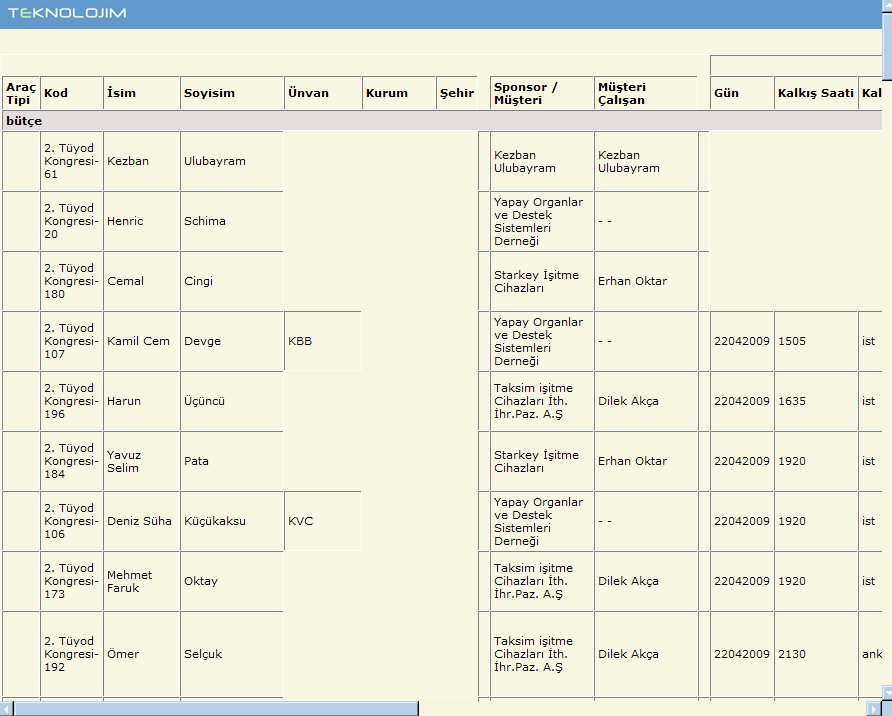This screenshot has height=716, width=892.
Task: Click the first name Harun
Action: click(123, 401)
